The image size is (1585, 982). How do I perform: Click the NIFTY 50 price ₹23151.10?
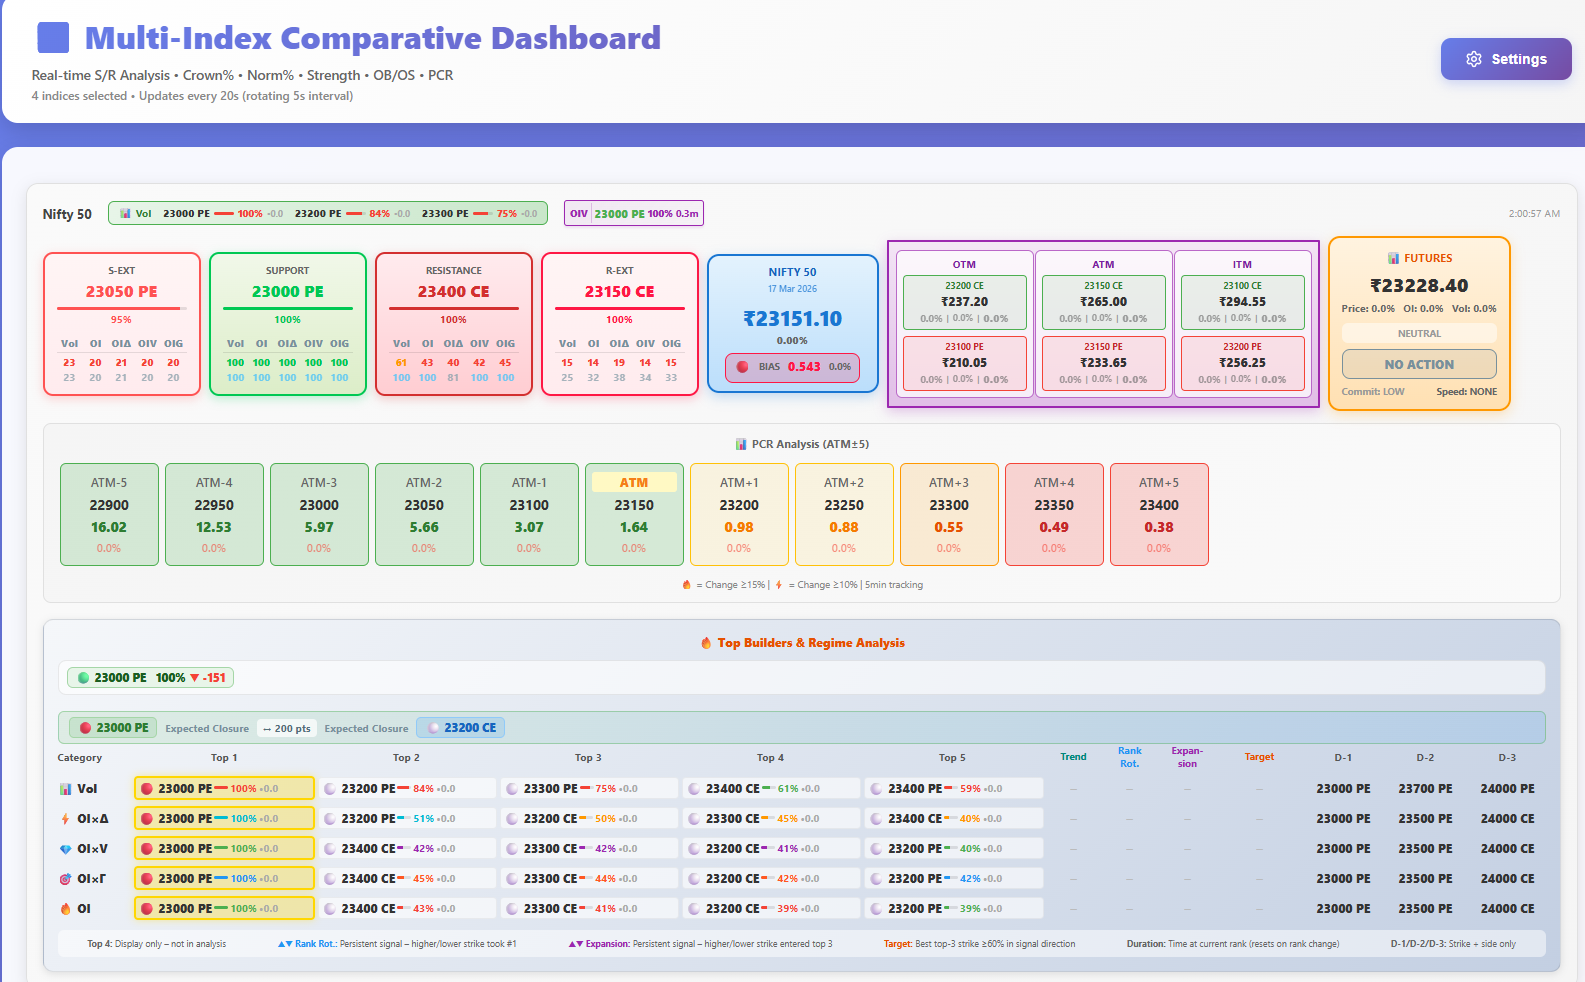click(x=792, y=319)
